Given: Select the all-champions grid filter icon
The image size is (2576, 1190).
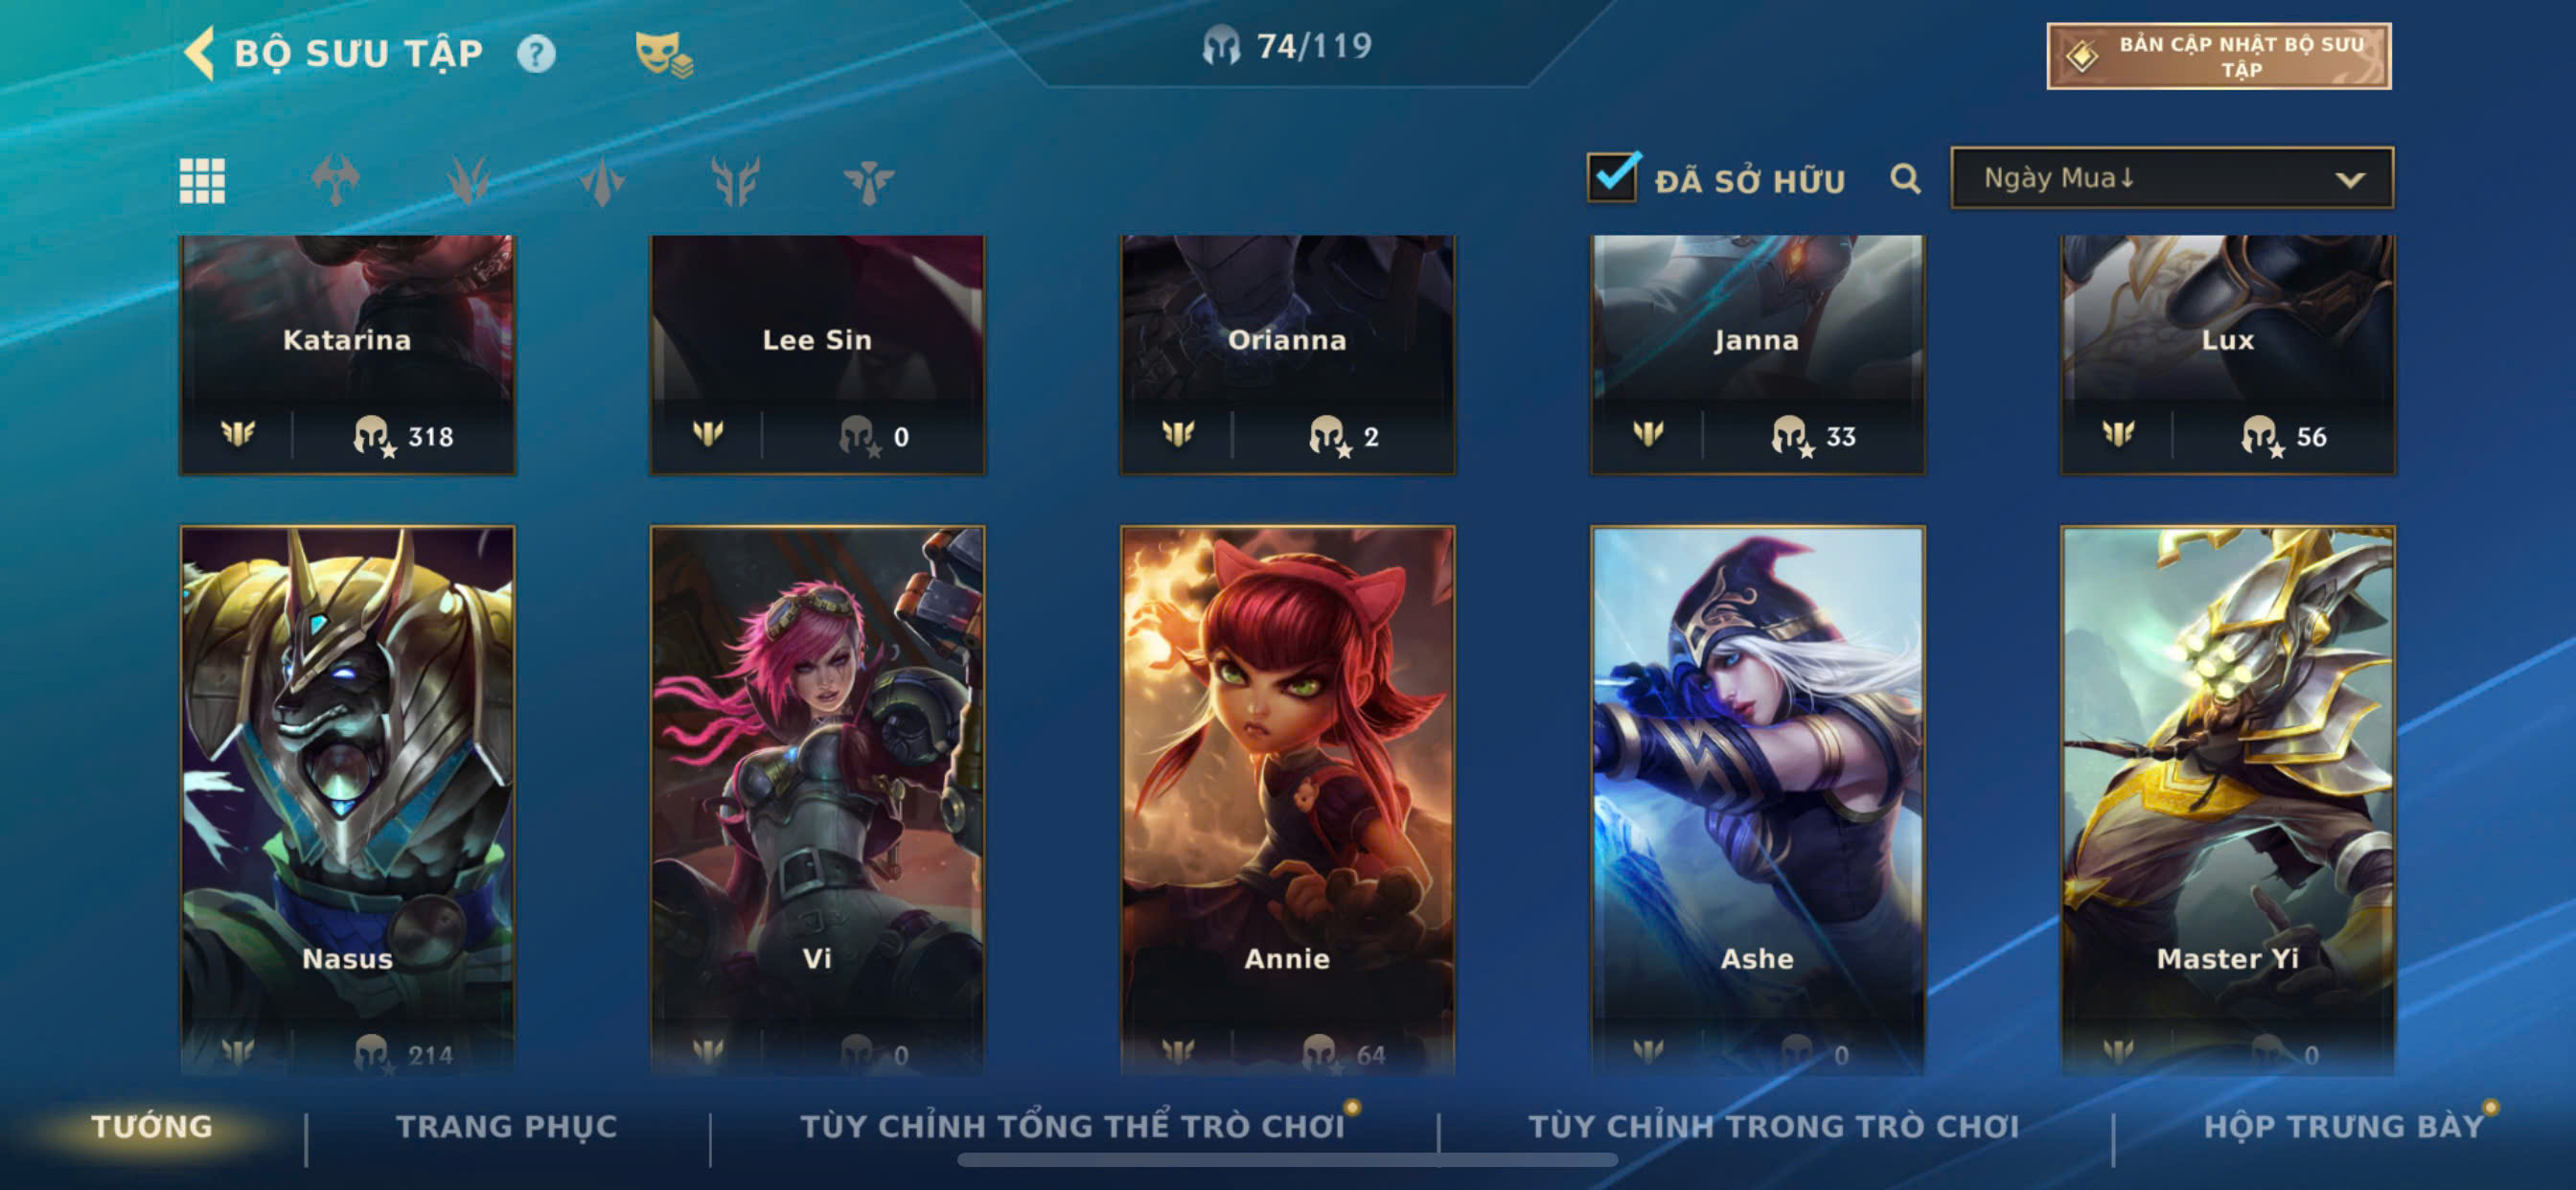Looking at the screenshot, I should pos(202,181).
